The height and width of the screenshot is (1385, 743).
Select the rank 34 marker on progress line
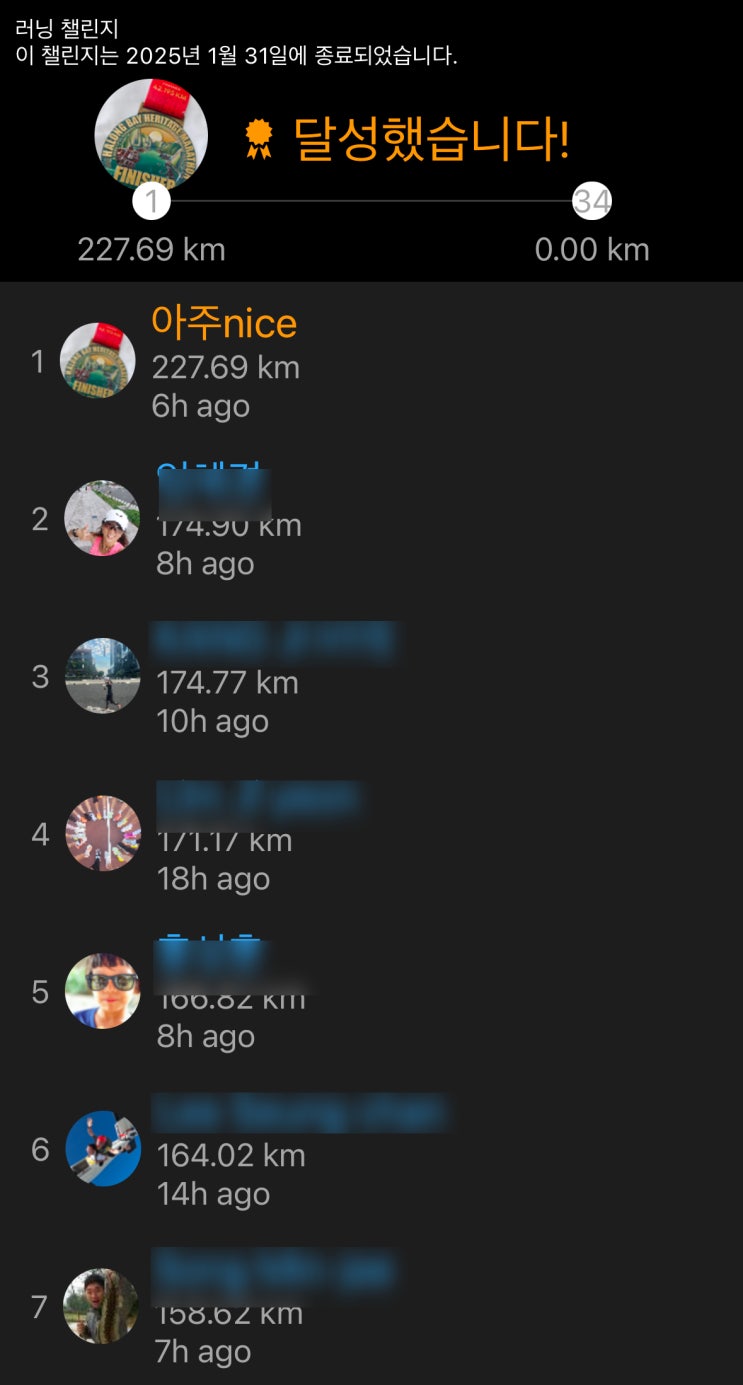(591, 202)
